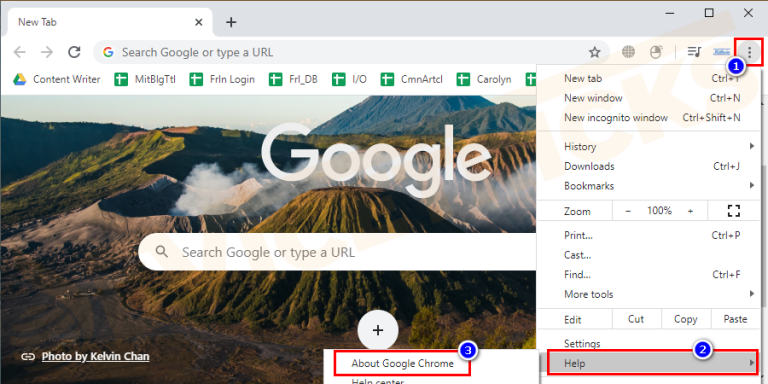Screen dimensions: 768x384
Task: Bookmark this tab with the star icon
Action: click(x=595, y=52)
